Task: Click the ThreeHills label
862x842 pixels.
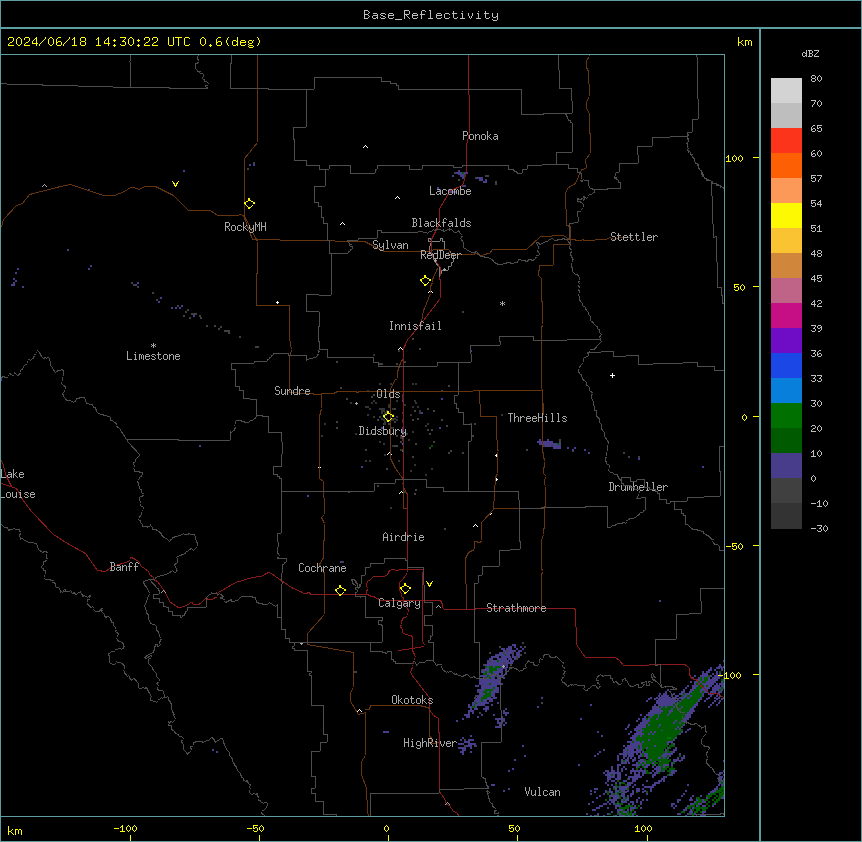Action: tap(537, 418)
